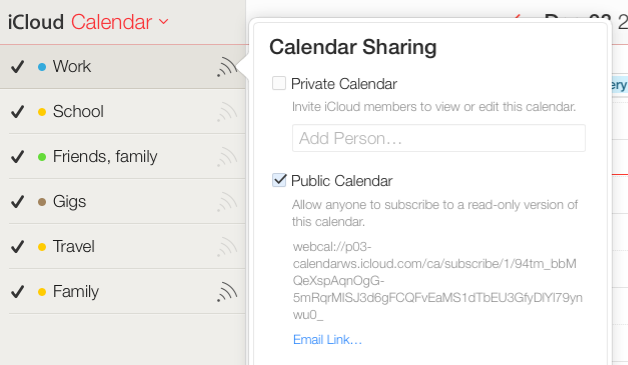Screen dimensions: 628x365
Task: Toggle the School calendar checkmark
Action: click(18, 111)
